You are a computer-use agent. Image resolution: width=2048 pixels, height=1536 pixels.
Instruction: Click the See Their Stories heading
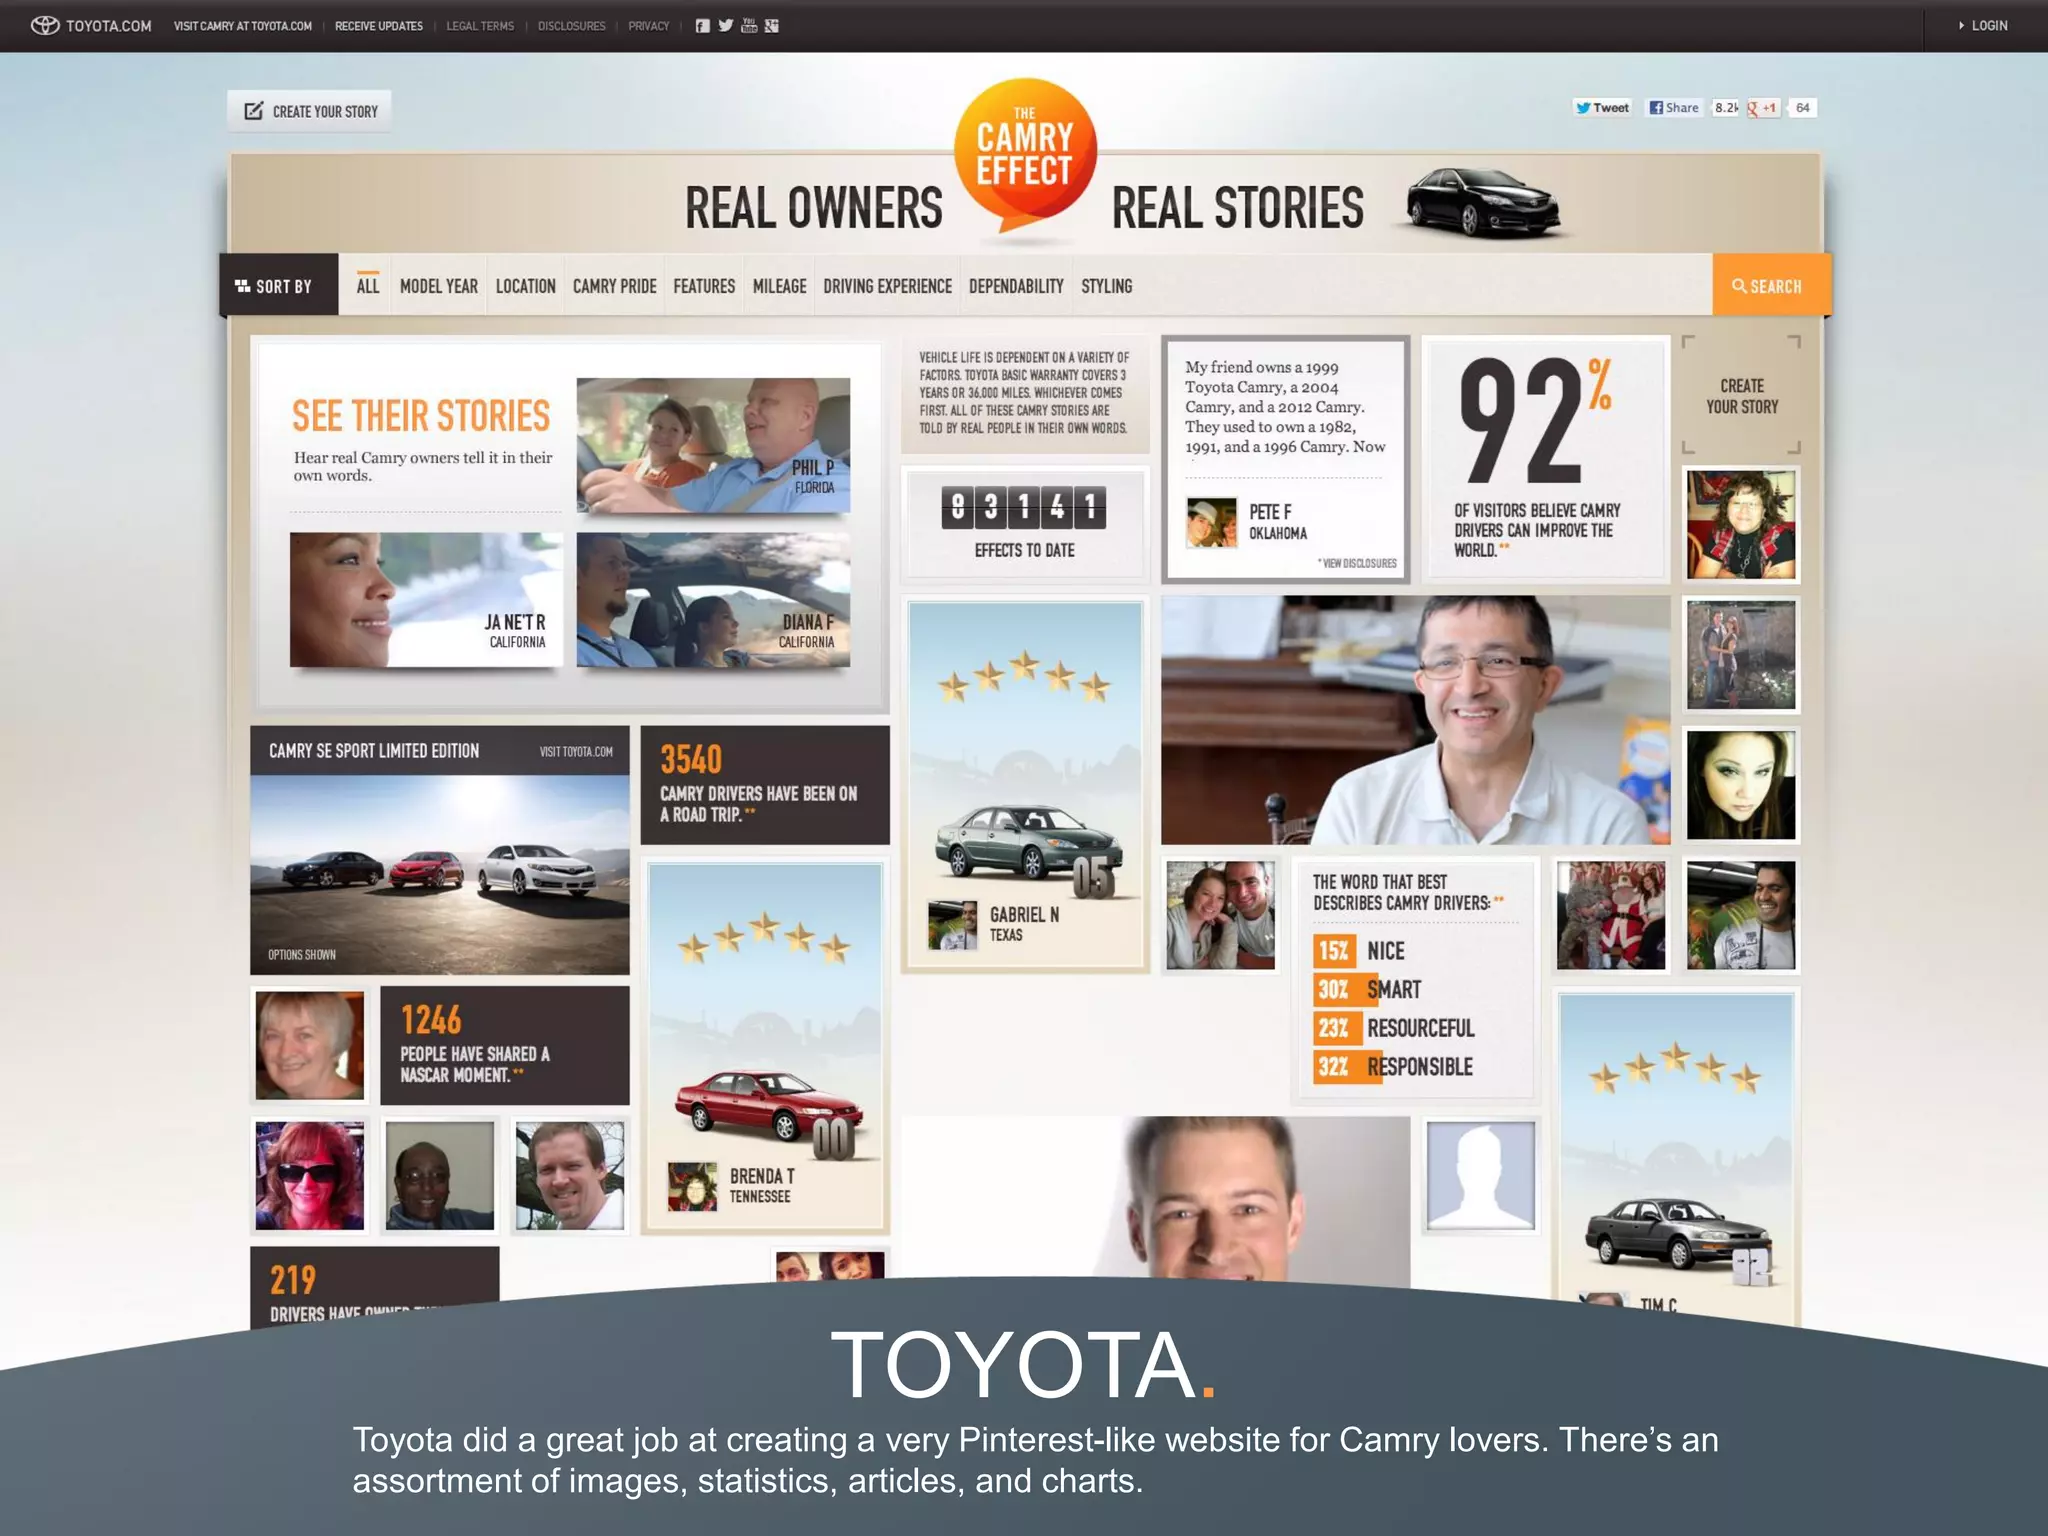pyautogui.click(x=421, y=416)
